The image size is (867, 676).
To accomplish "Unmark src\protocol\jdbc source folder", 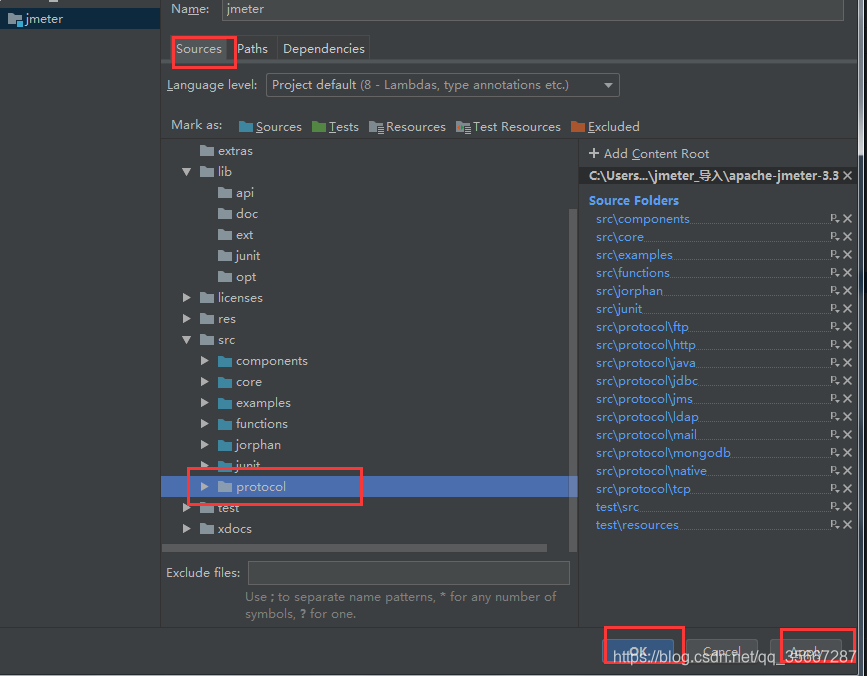I will pyautogui.click(x=847, y=381).
